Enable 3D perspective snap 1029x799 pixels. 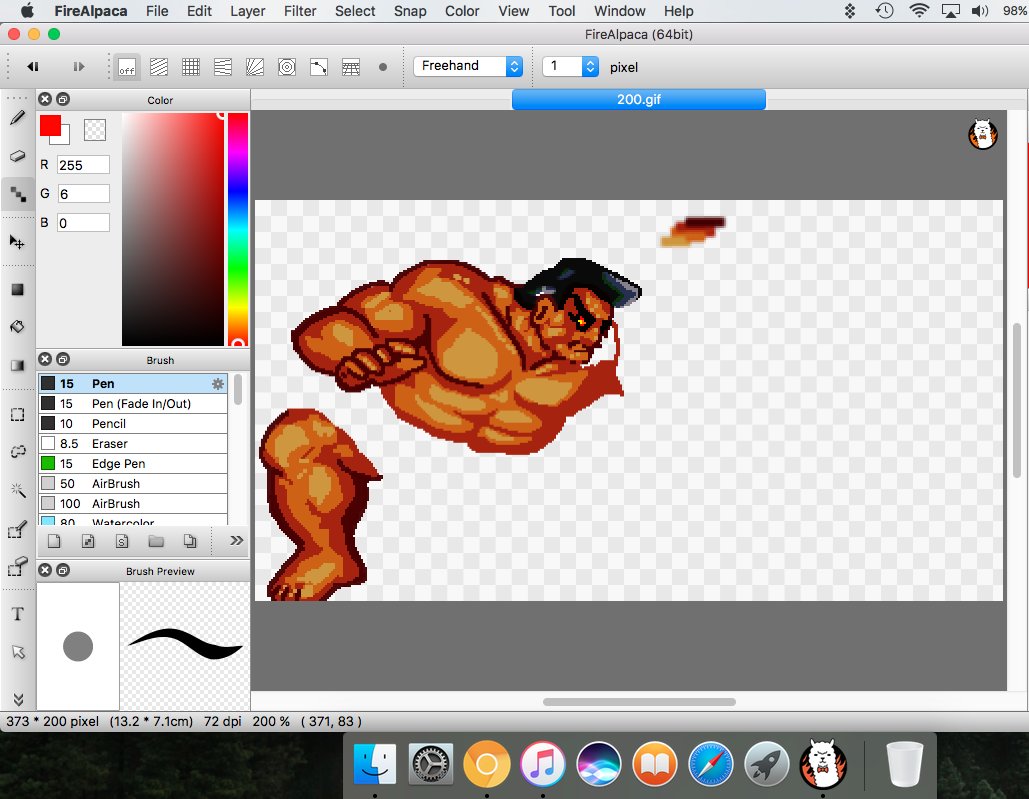tap(351, 67)
